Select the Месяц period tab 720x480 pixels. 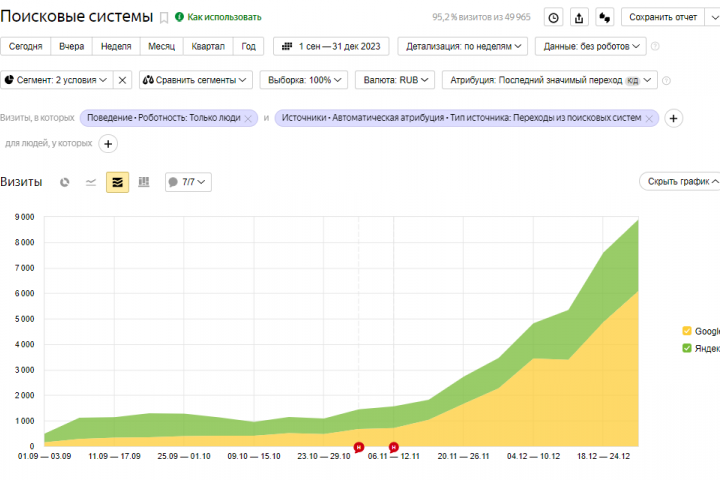coord(161,46)
